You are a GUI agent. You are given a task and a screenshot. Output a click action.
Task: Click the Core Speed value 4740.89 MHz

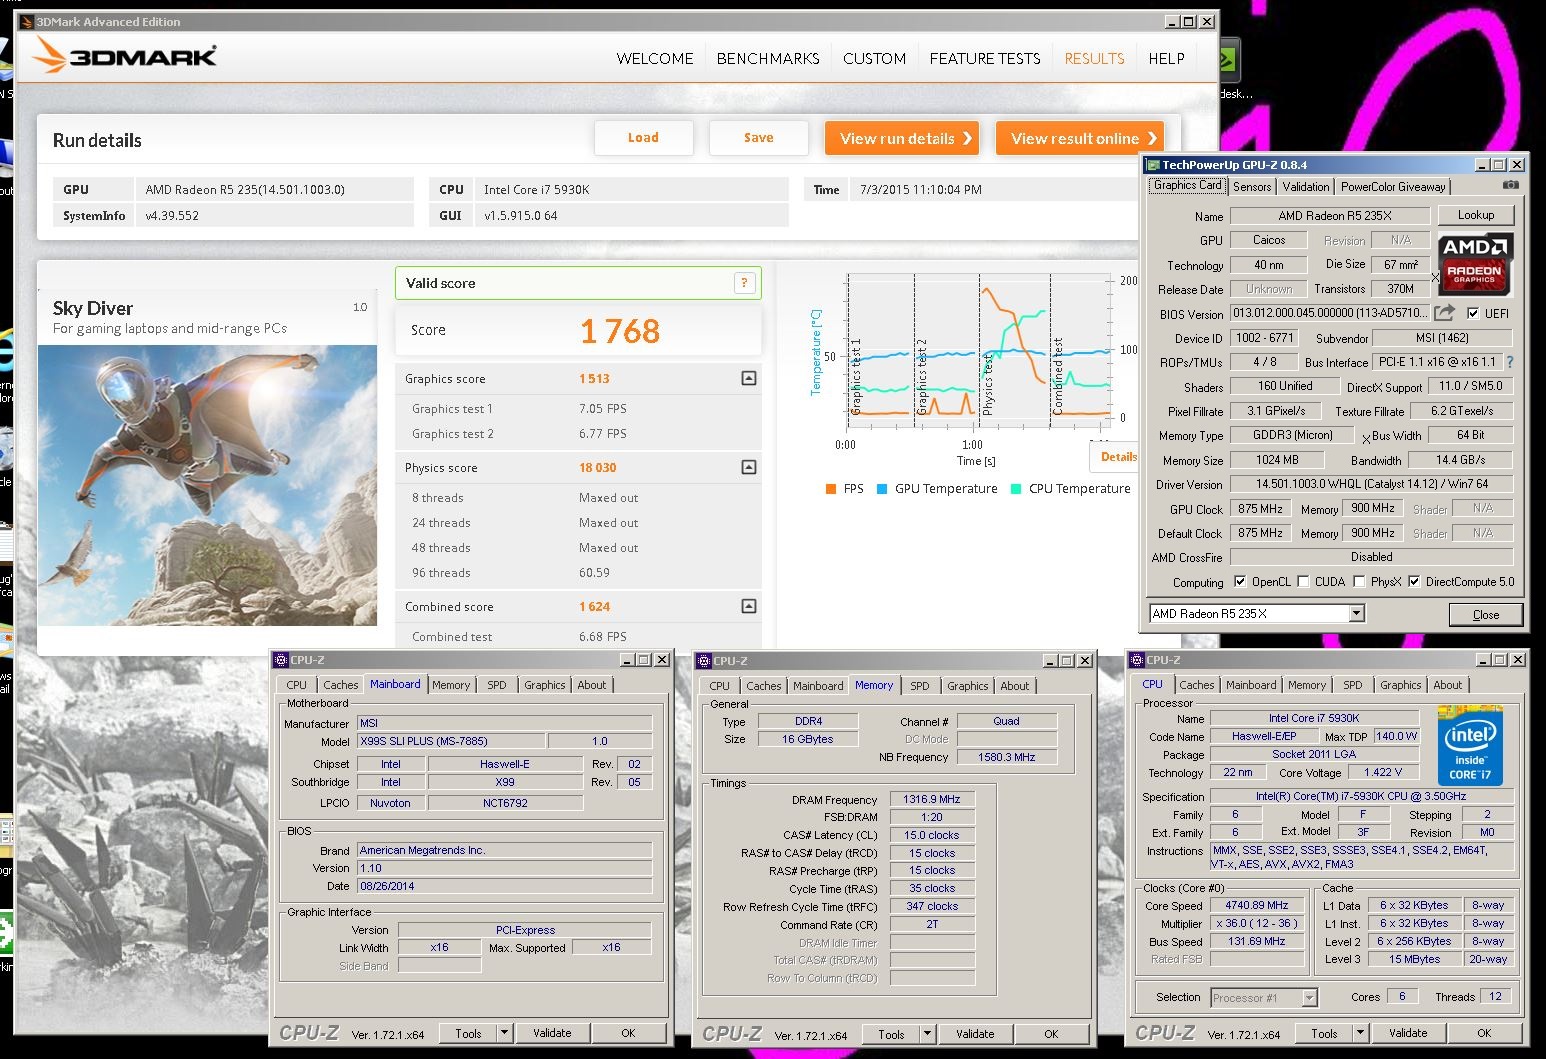[x=1256, y=906]
